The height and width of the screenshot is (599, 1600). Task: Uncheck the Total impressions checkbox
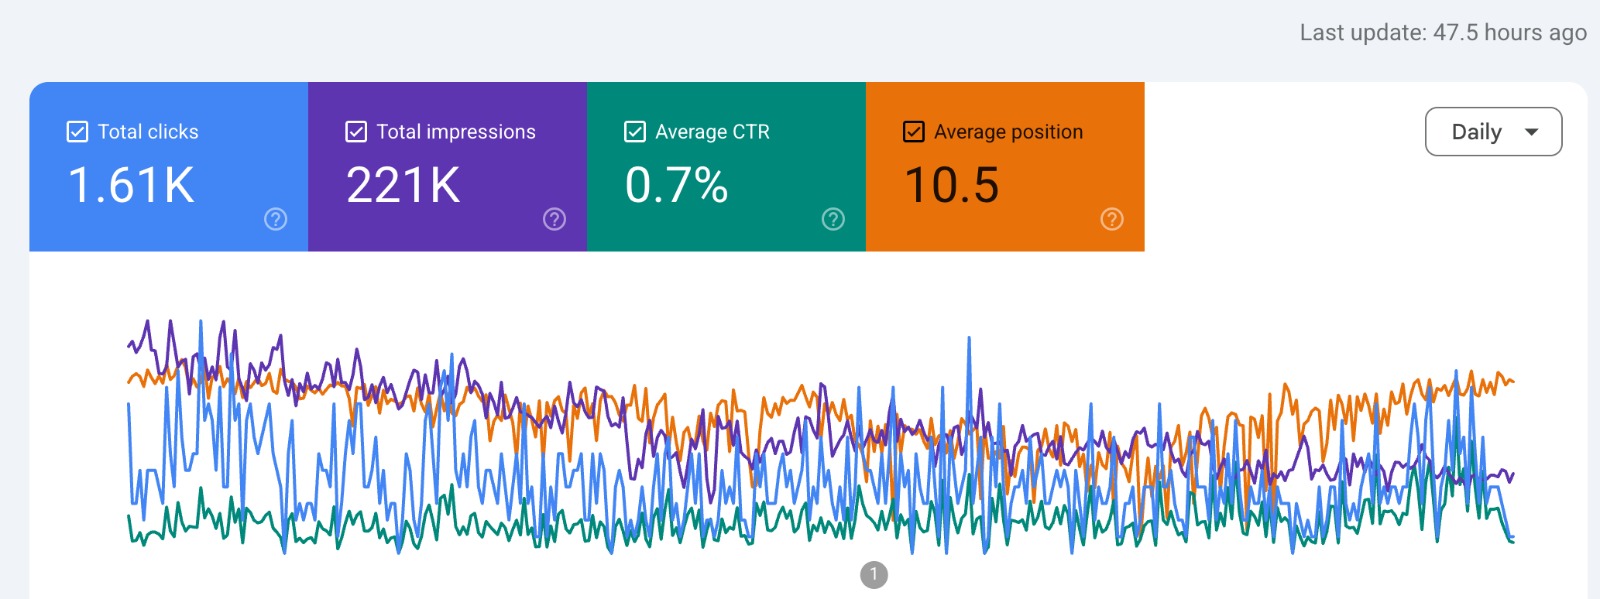pyautogui.click(x=356, y=132)
